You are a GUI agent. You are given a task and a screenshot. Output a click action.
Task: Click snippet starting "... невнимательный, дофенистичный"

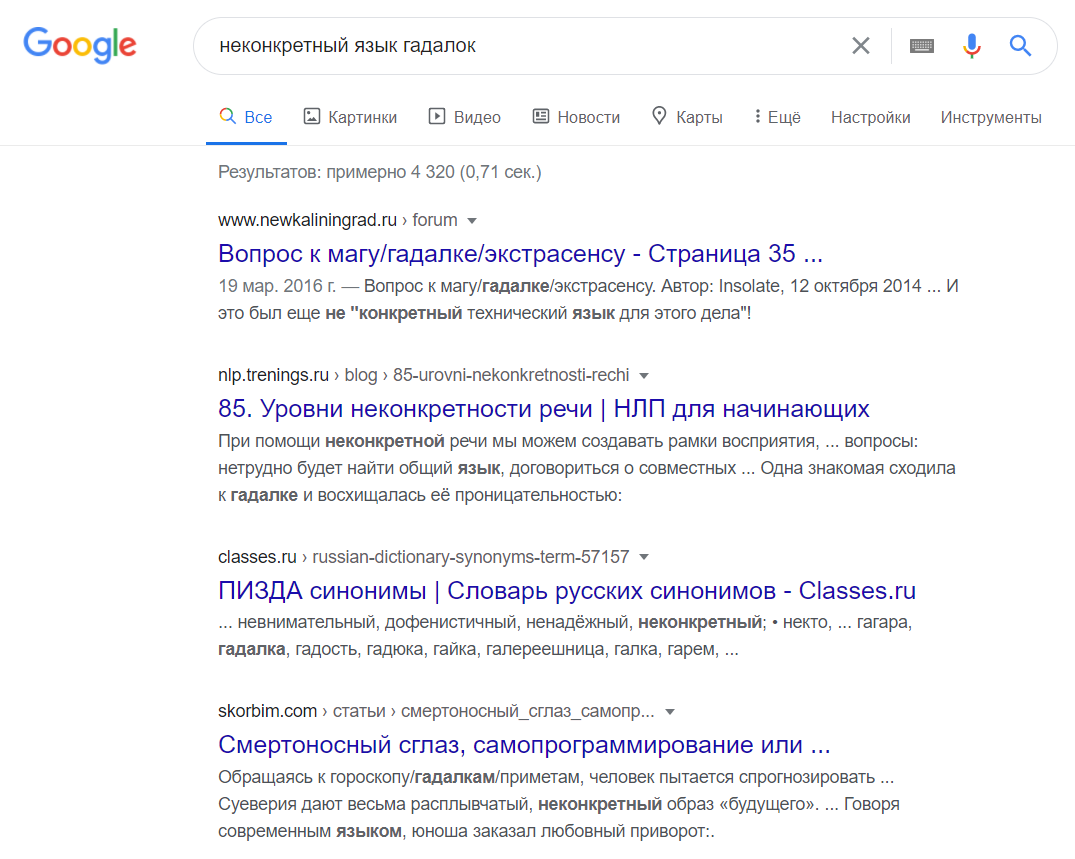pyautogui.click(x=565, y=636)
